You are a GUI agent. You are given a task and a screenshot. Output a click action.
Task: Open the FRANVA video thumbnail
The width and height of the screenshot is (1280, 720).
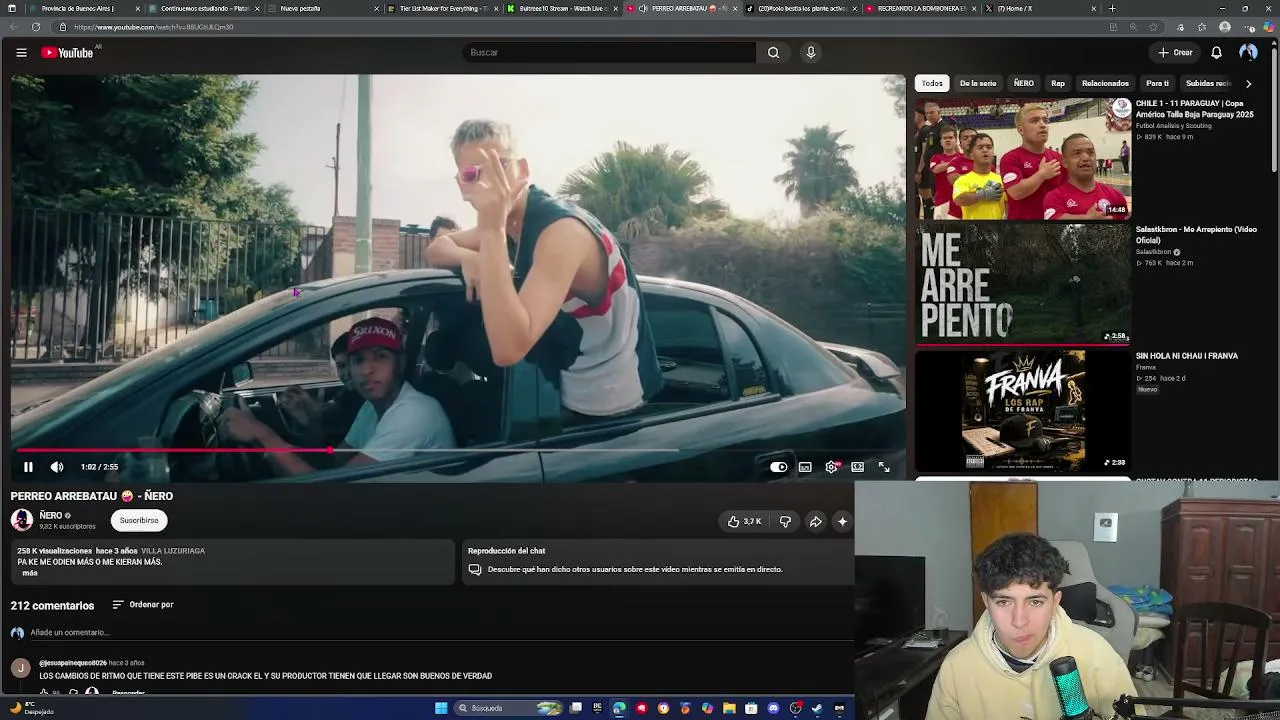(x=1023, y=410)
